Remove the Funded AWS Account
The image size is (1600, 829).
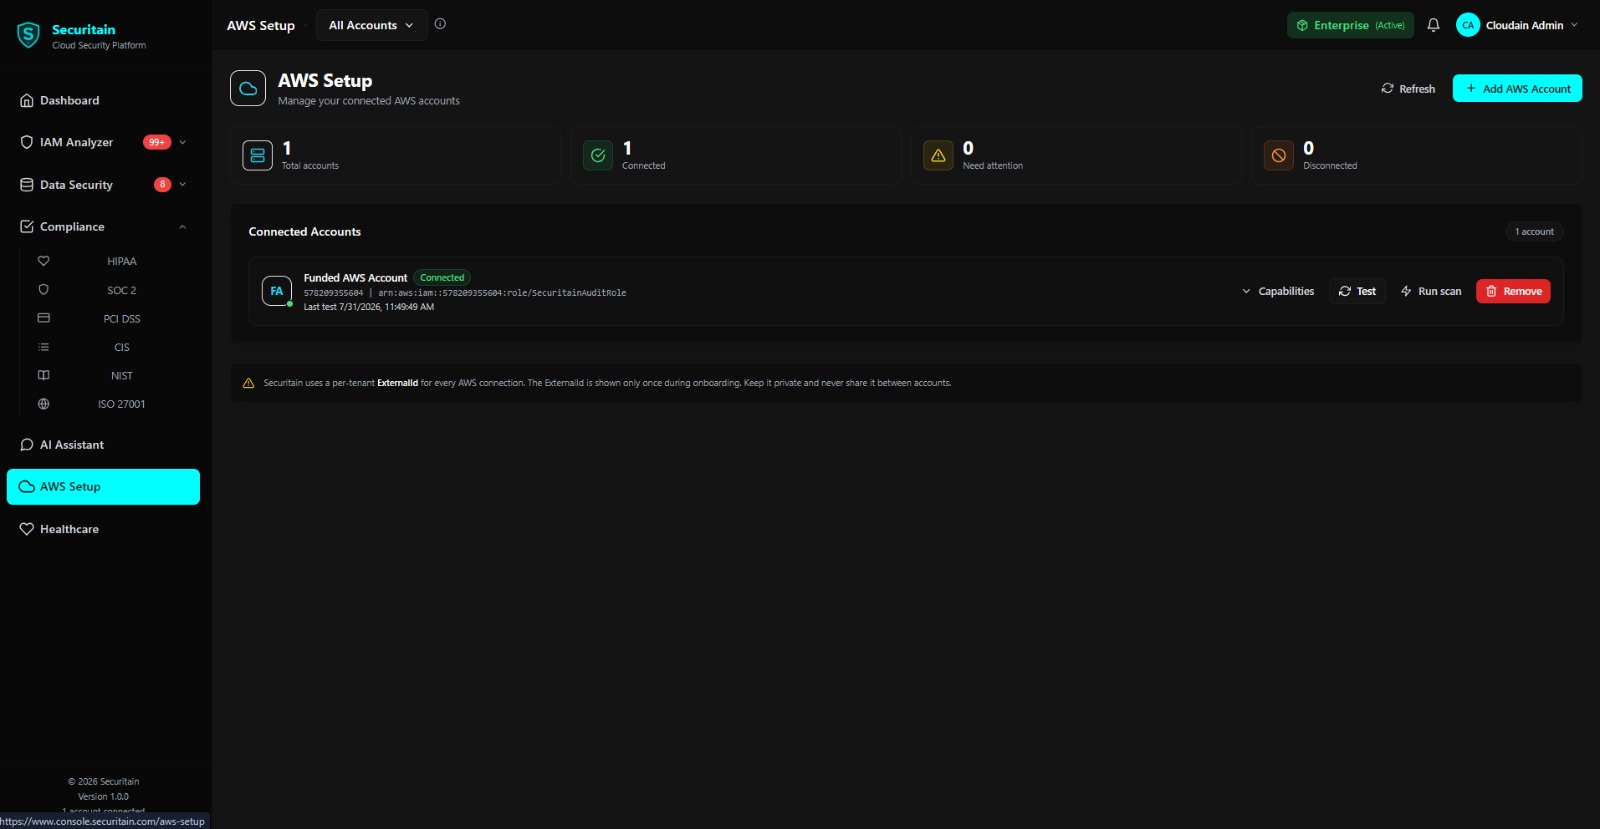(1513, 291)
